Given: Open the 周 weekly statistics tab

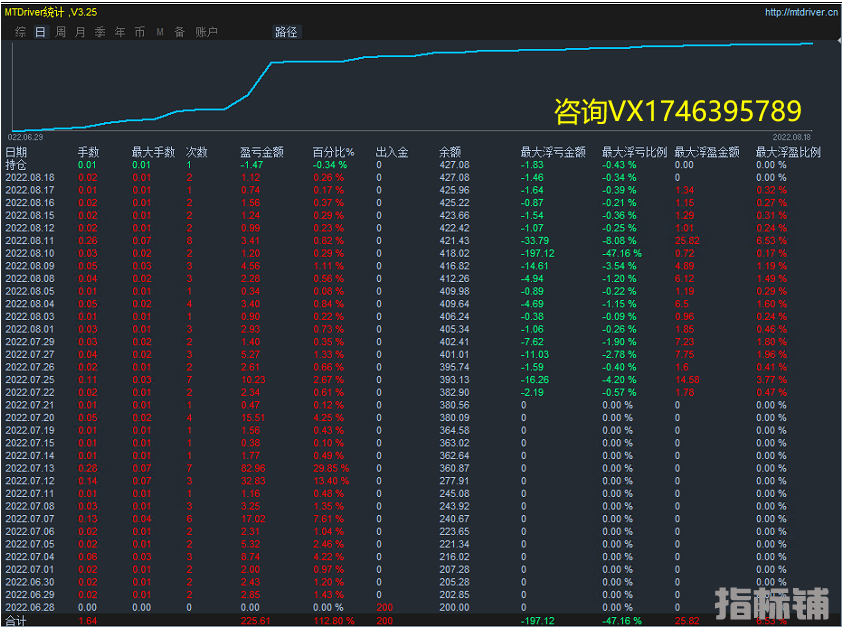Looking at the screenshot, I should click(x=60, y=32).
